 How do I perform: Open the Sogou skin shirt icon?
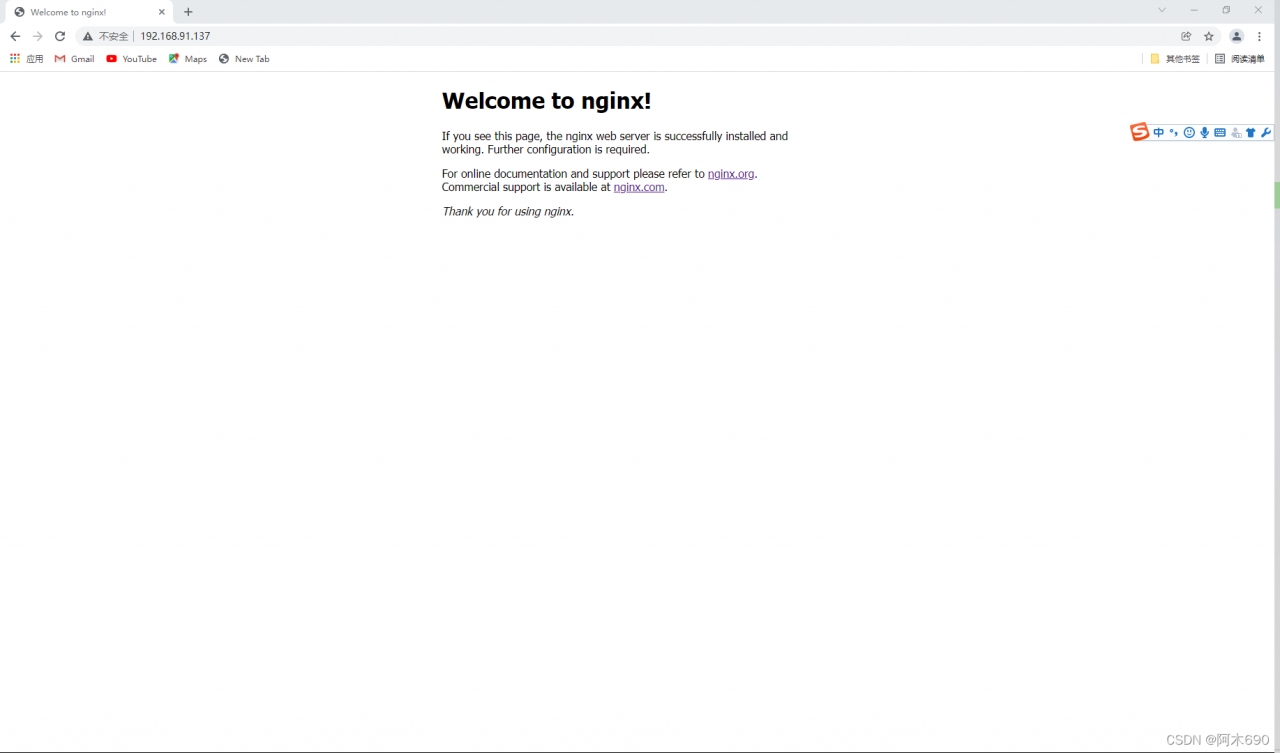point(1251,133)
